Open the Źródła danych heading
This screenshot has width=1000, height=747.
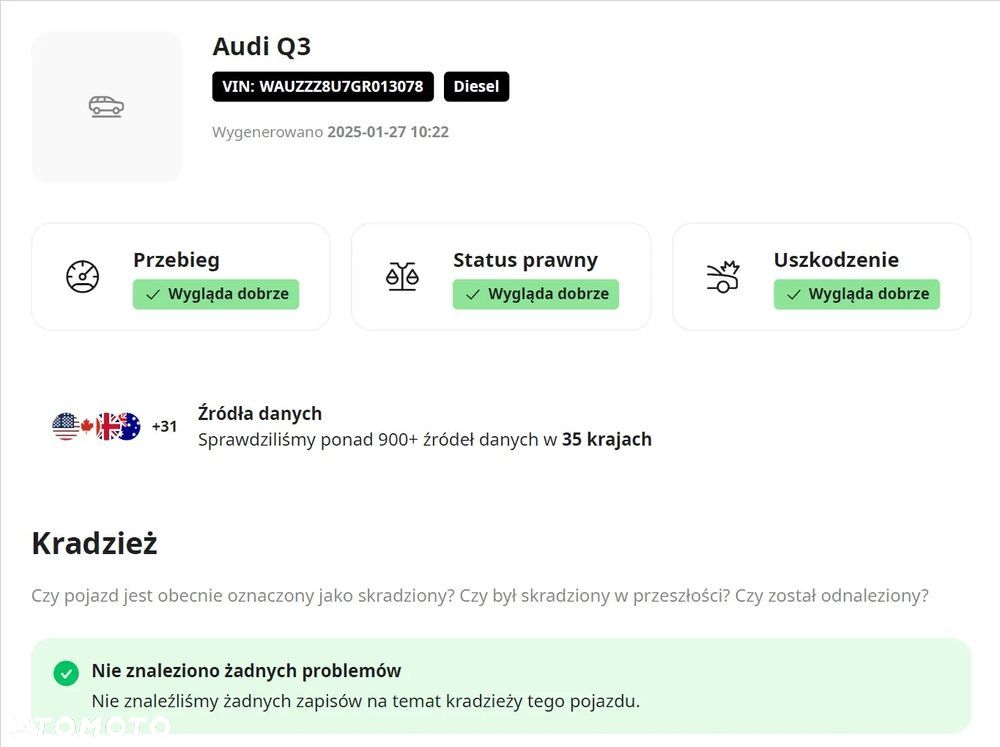[260, 413]
